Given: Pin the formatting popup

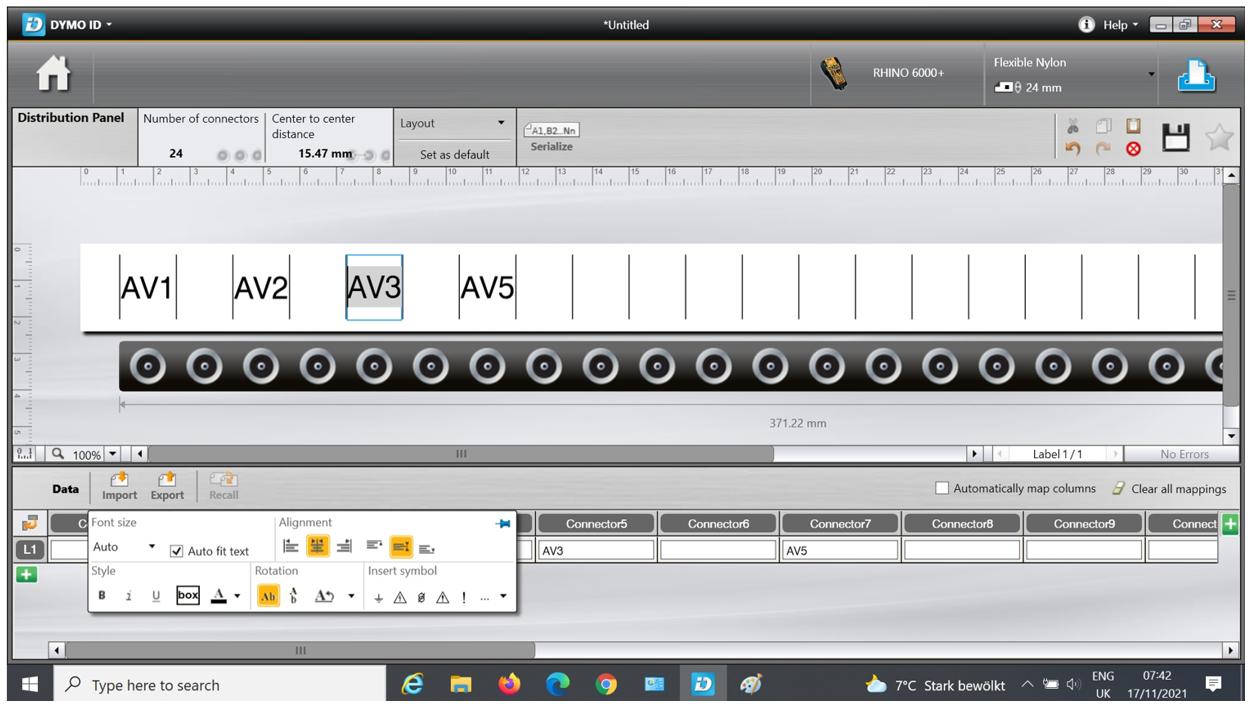Looking at the screenshot, I should 501,523.
